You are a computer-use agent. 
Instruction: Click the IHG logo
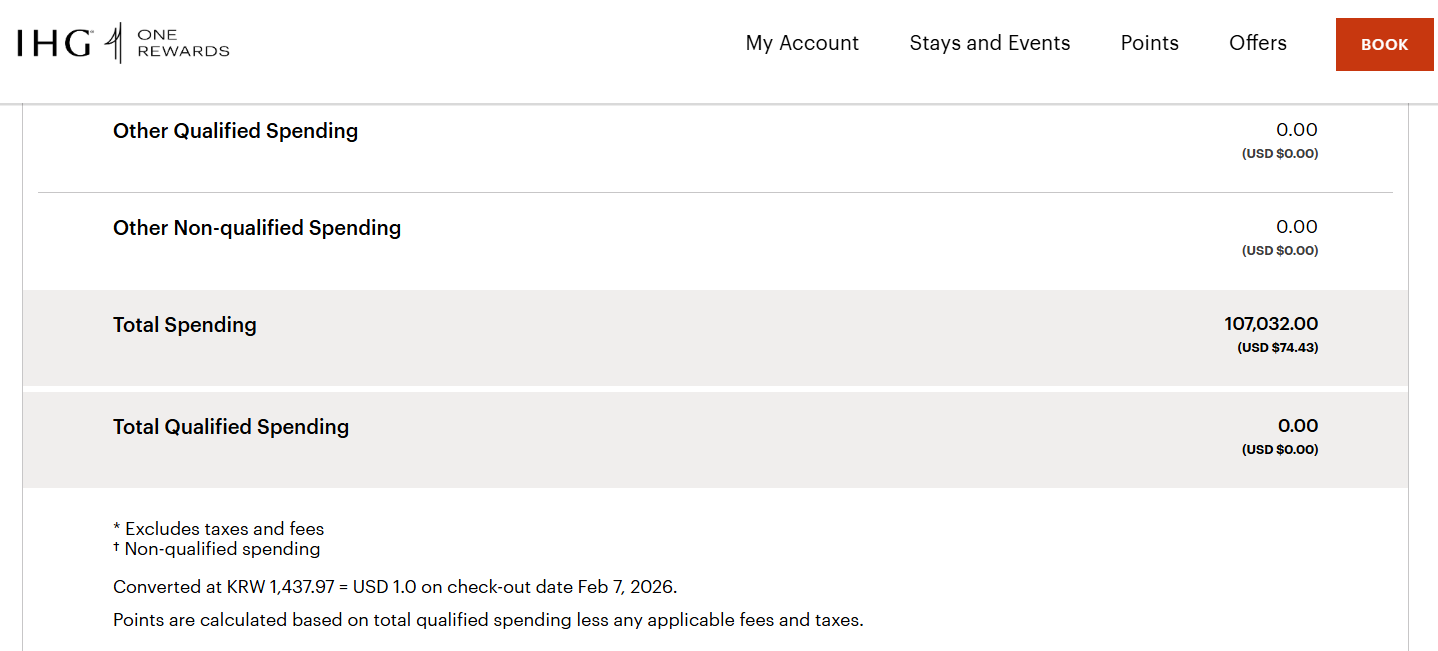click(x=55, y=43)
